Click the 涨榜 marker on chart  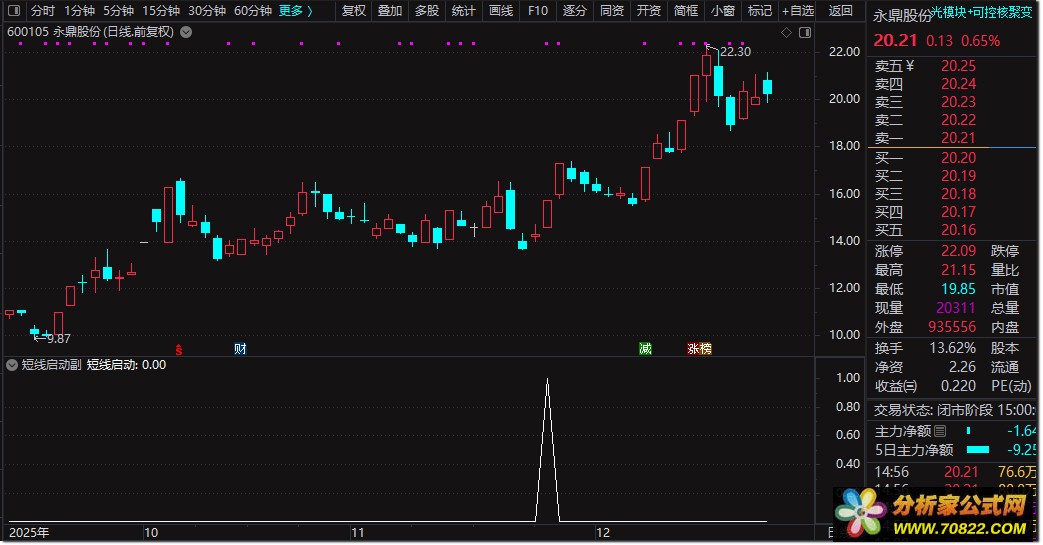699,349
